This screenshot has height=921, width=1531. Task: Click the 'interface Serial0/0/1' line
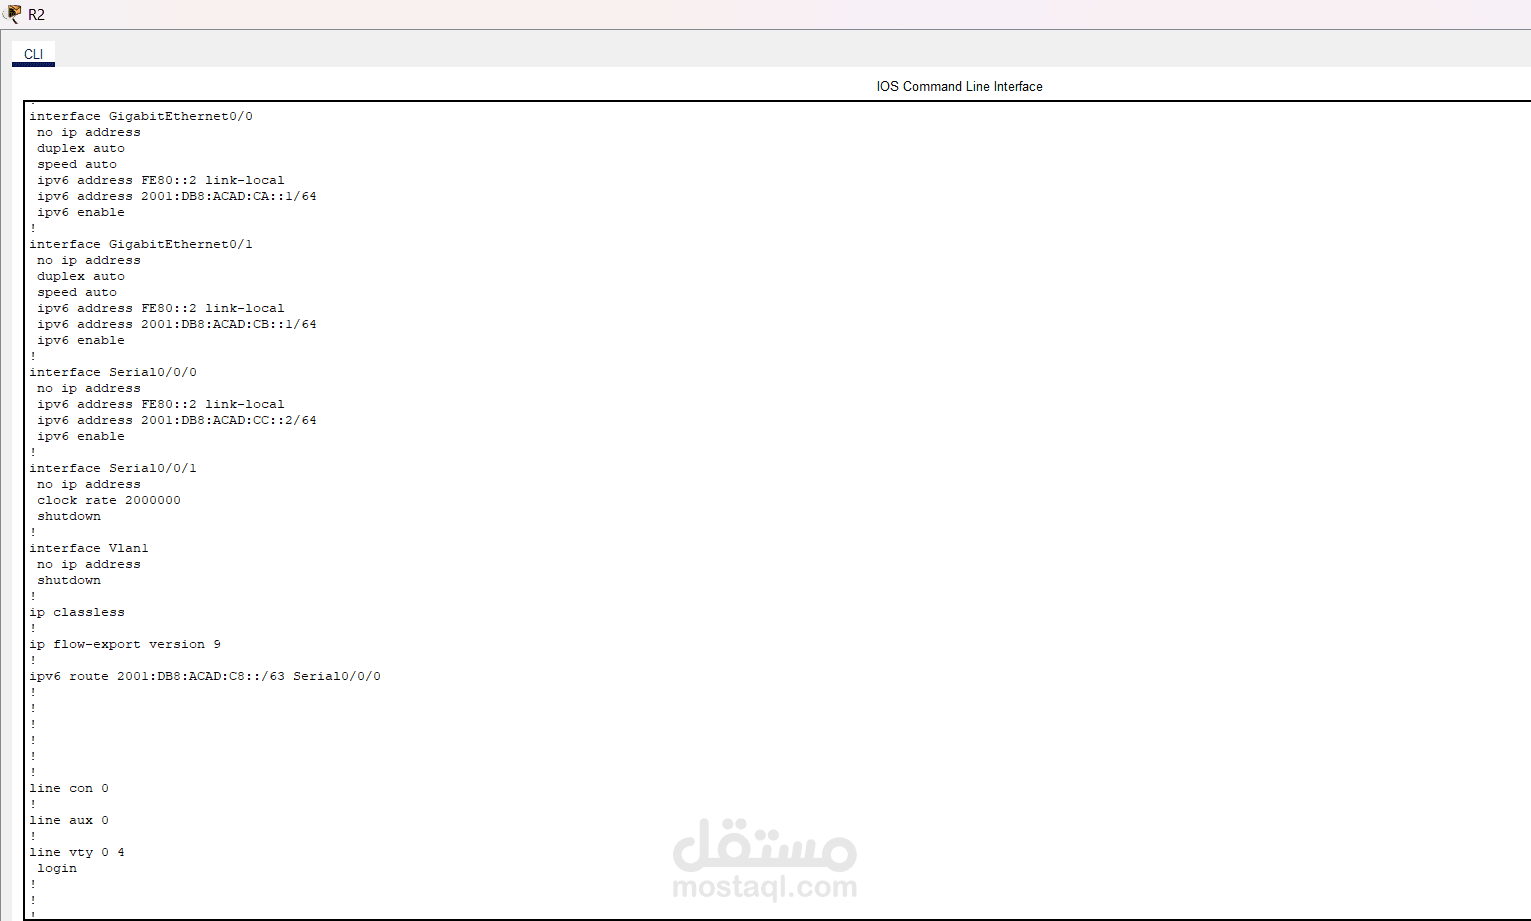click(x=113, y=468)
